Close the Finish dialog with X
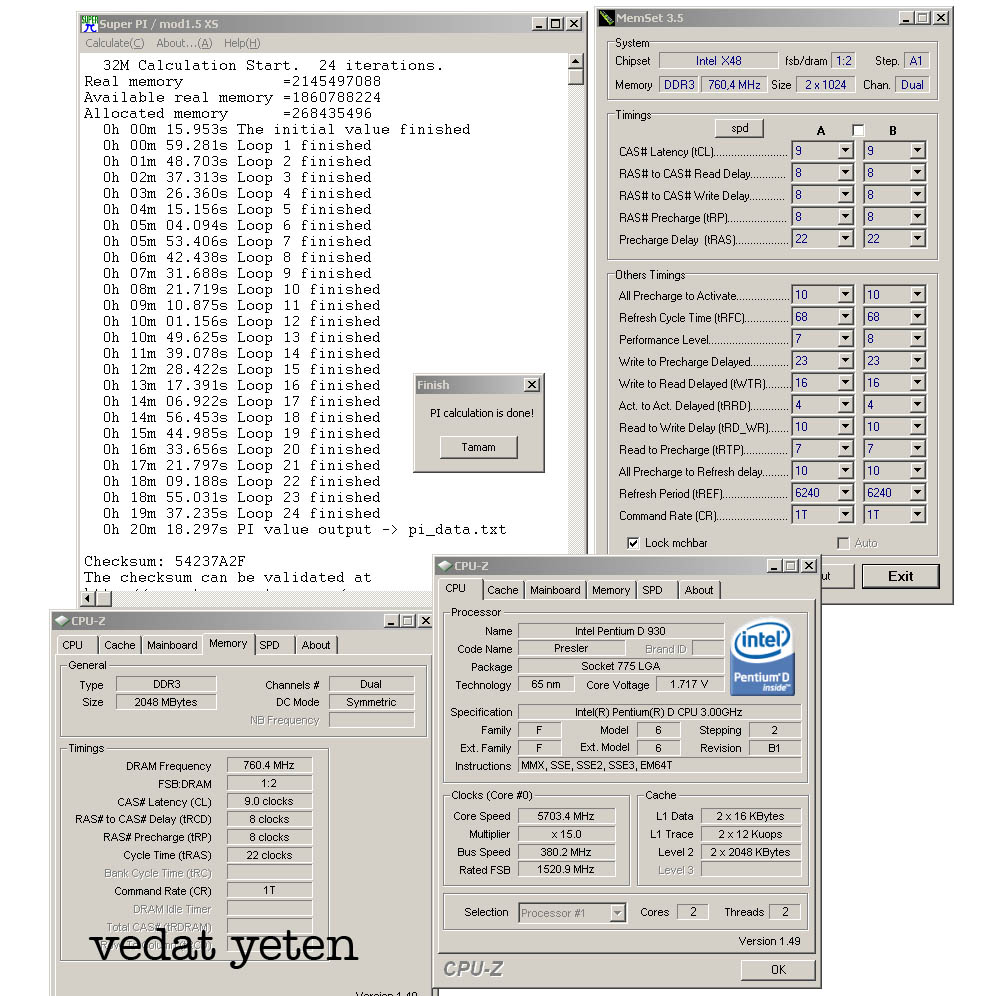The image size is (995, 996). pos(532,384)
